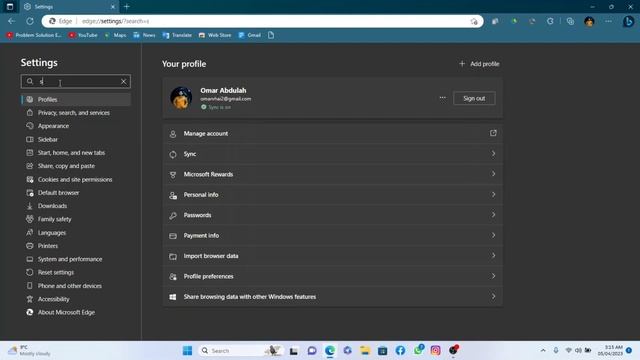
Task: Open Edge Settings and more ellipsis menu
Action: (x=608, y=21)
